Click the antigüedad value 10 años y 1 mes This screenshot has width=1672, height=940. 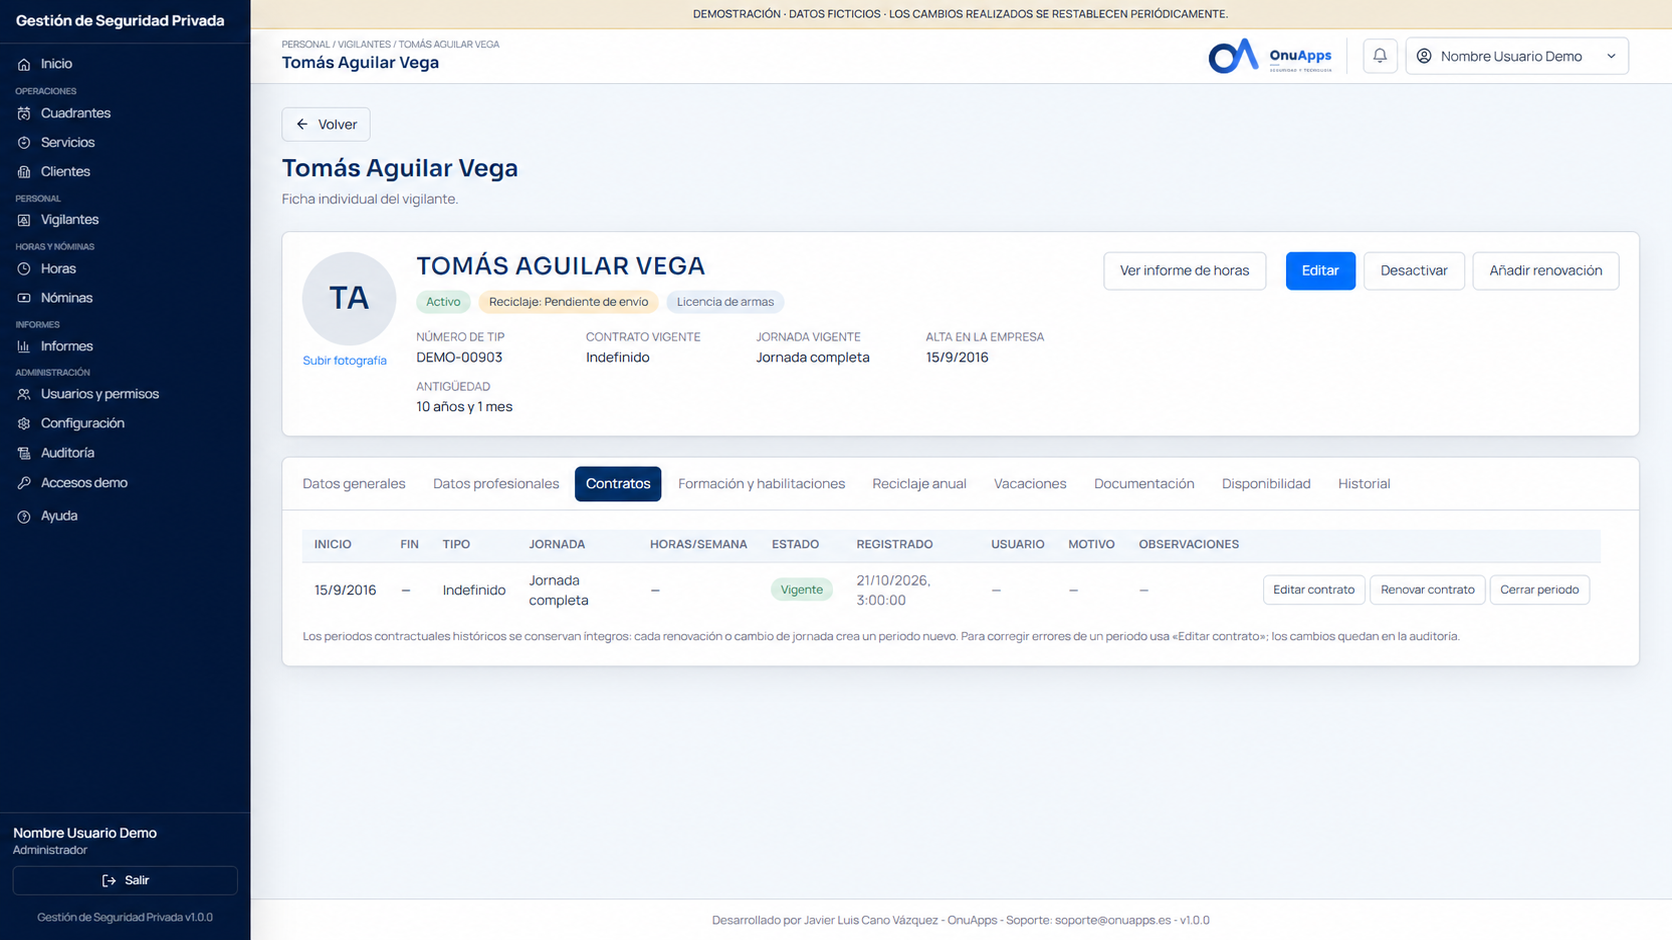(464, 407)
